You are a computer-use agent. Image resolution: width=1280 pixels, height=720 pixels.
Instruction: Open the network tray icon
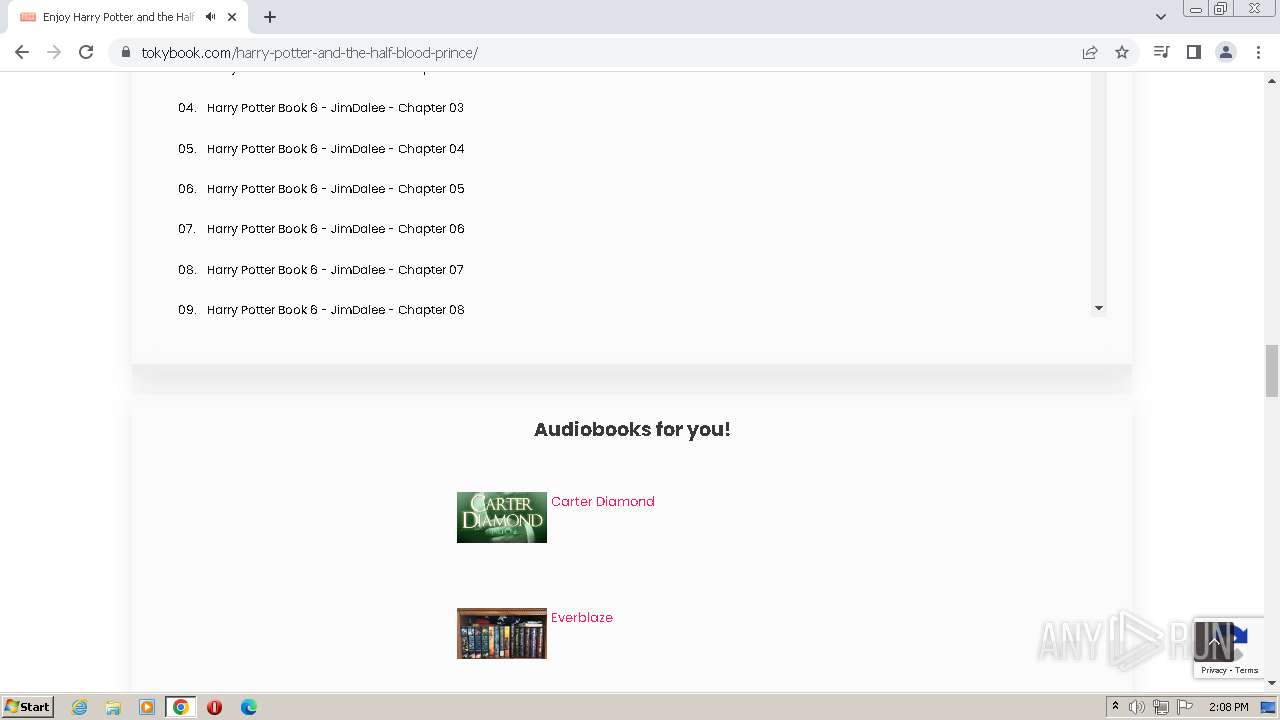(x=1161, y=707)
